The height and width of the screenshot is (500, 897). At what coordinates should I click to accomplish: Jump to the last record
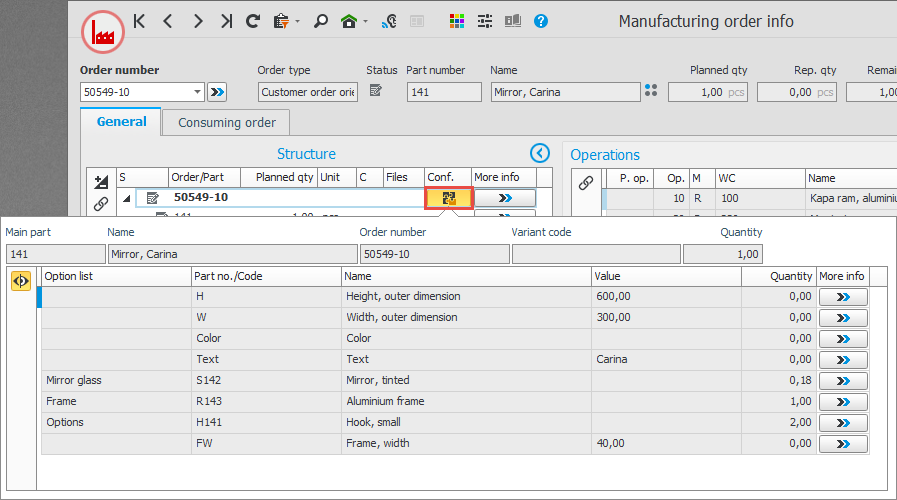pos(226,21)
